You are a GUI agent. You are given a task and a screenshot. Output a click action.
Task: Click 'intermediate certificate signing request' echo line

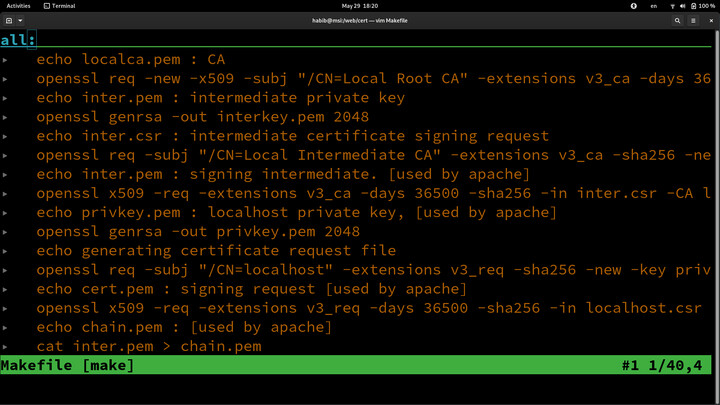(x=293, y=136)
